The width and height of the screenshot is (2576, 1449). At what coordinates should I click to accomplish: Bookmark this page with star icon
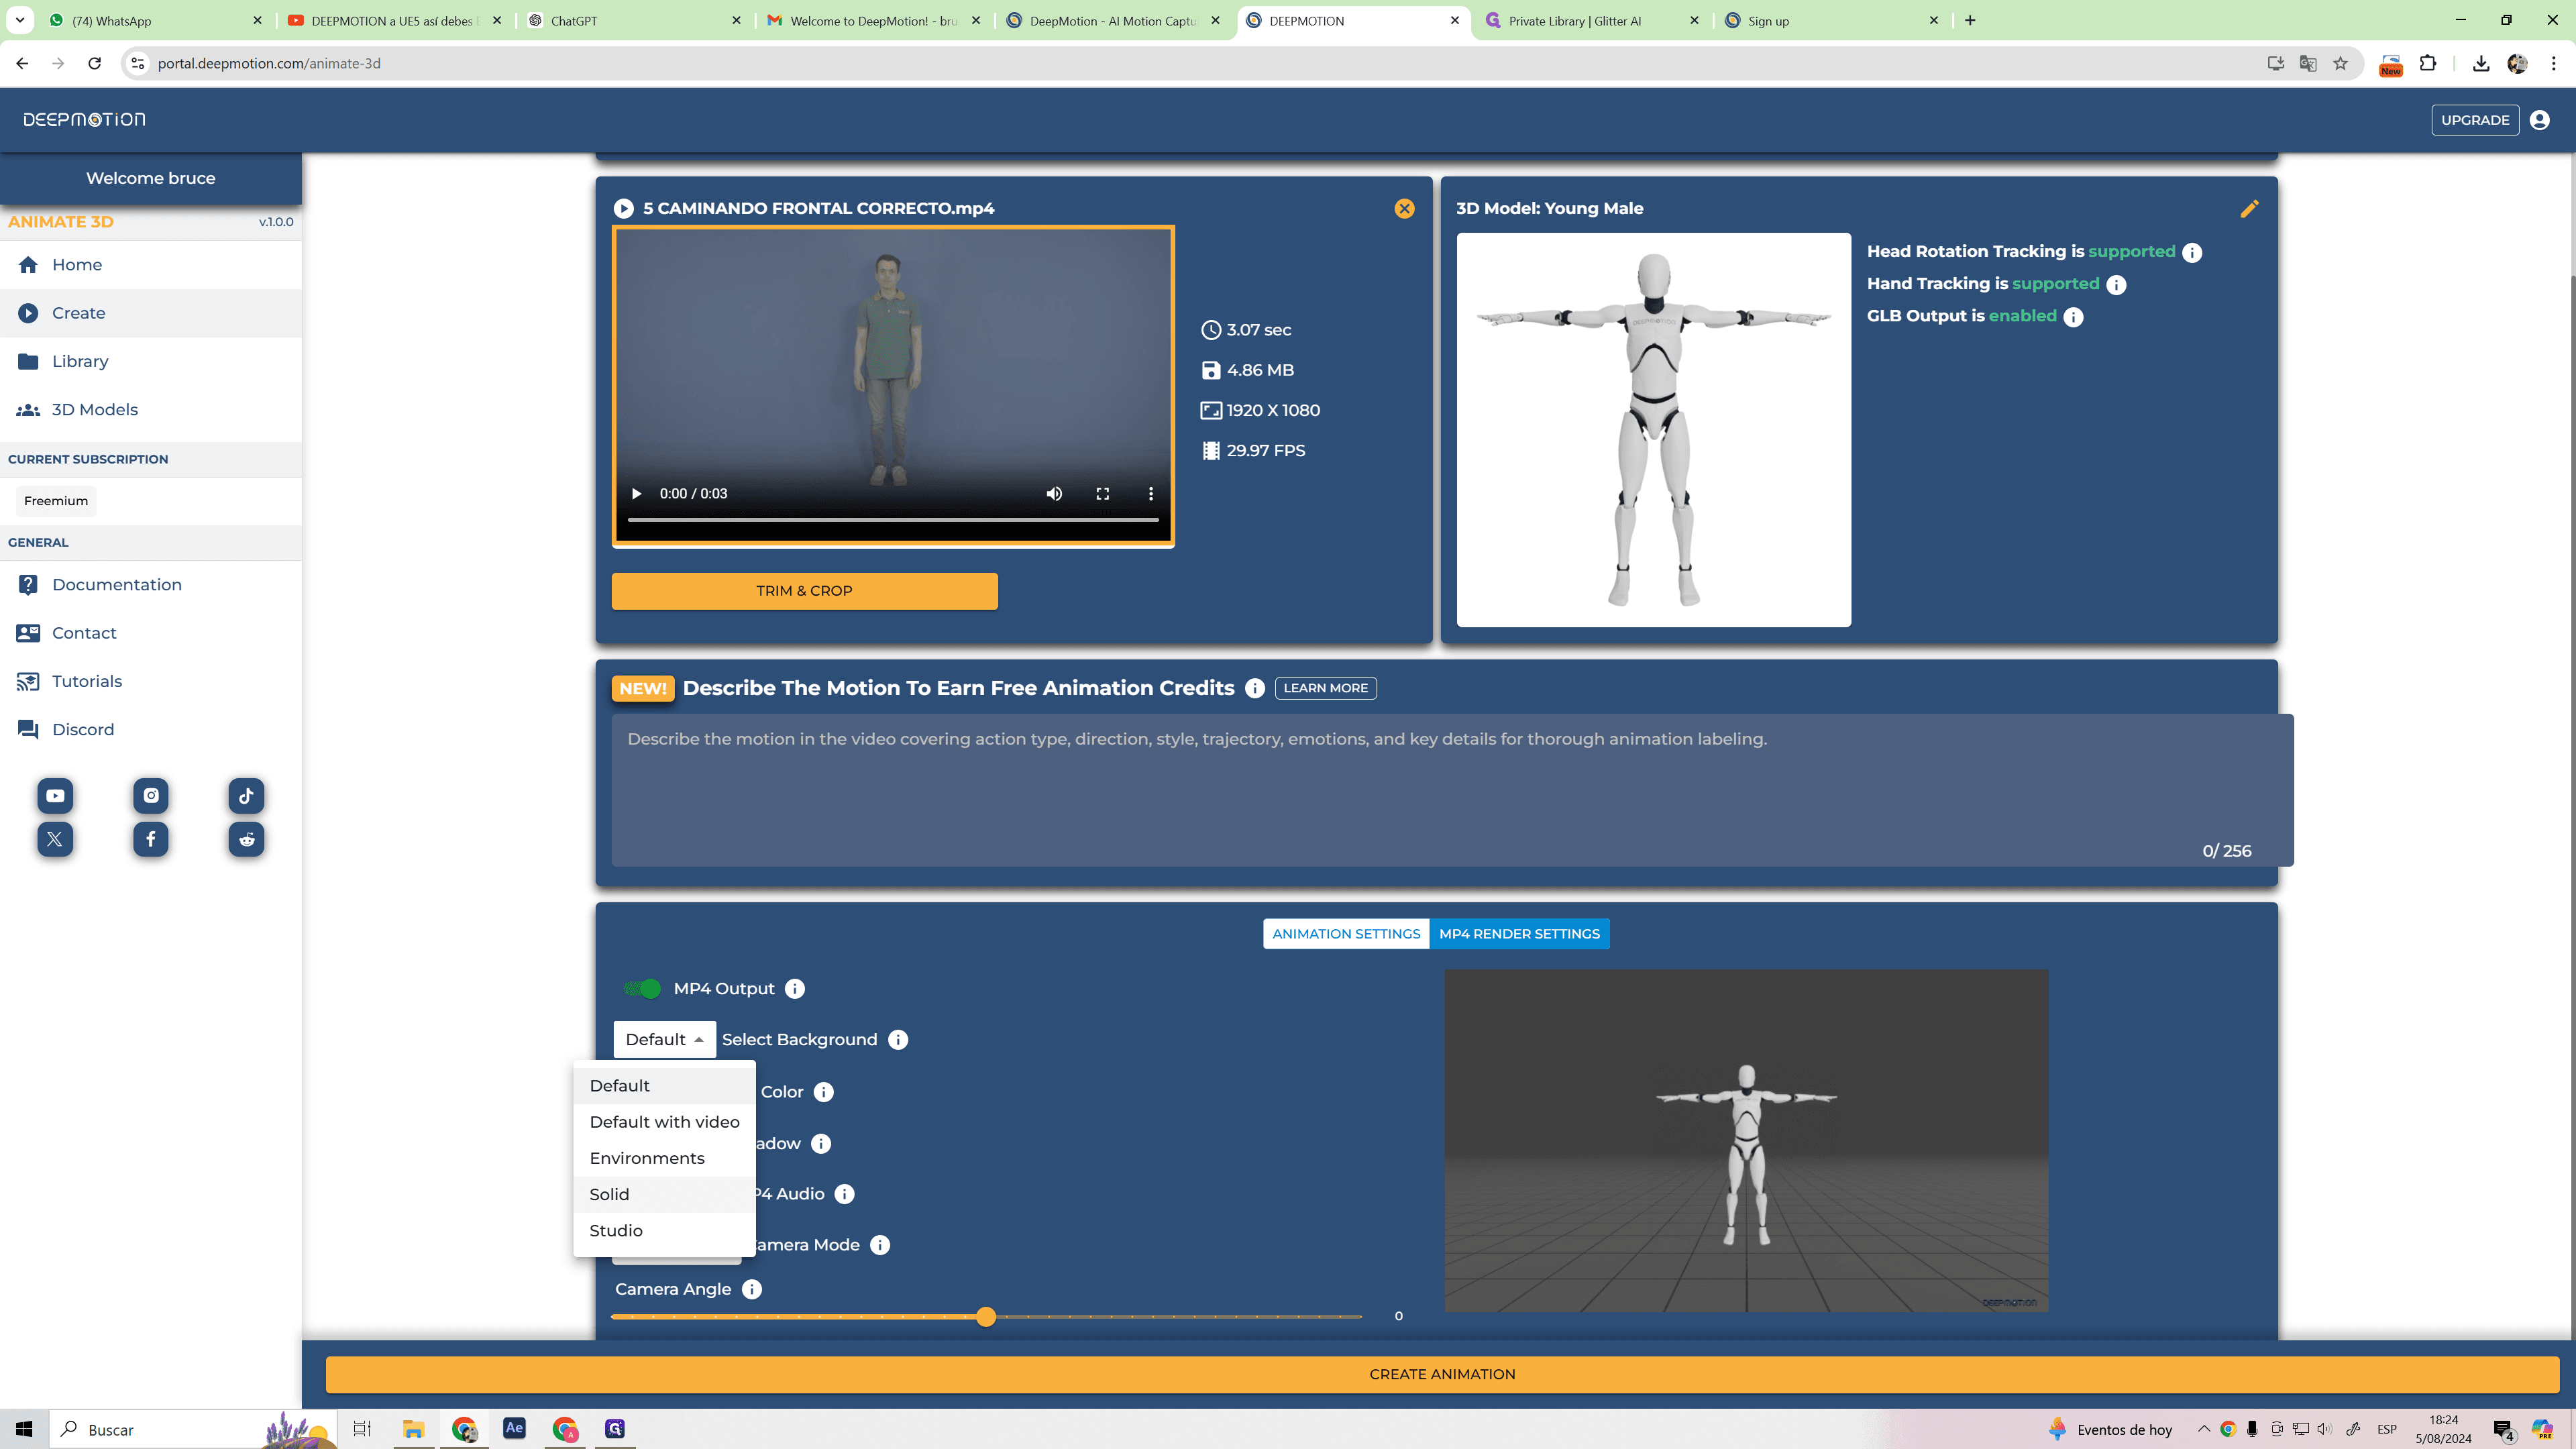point(2341,63)
